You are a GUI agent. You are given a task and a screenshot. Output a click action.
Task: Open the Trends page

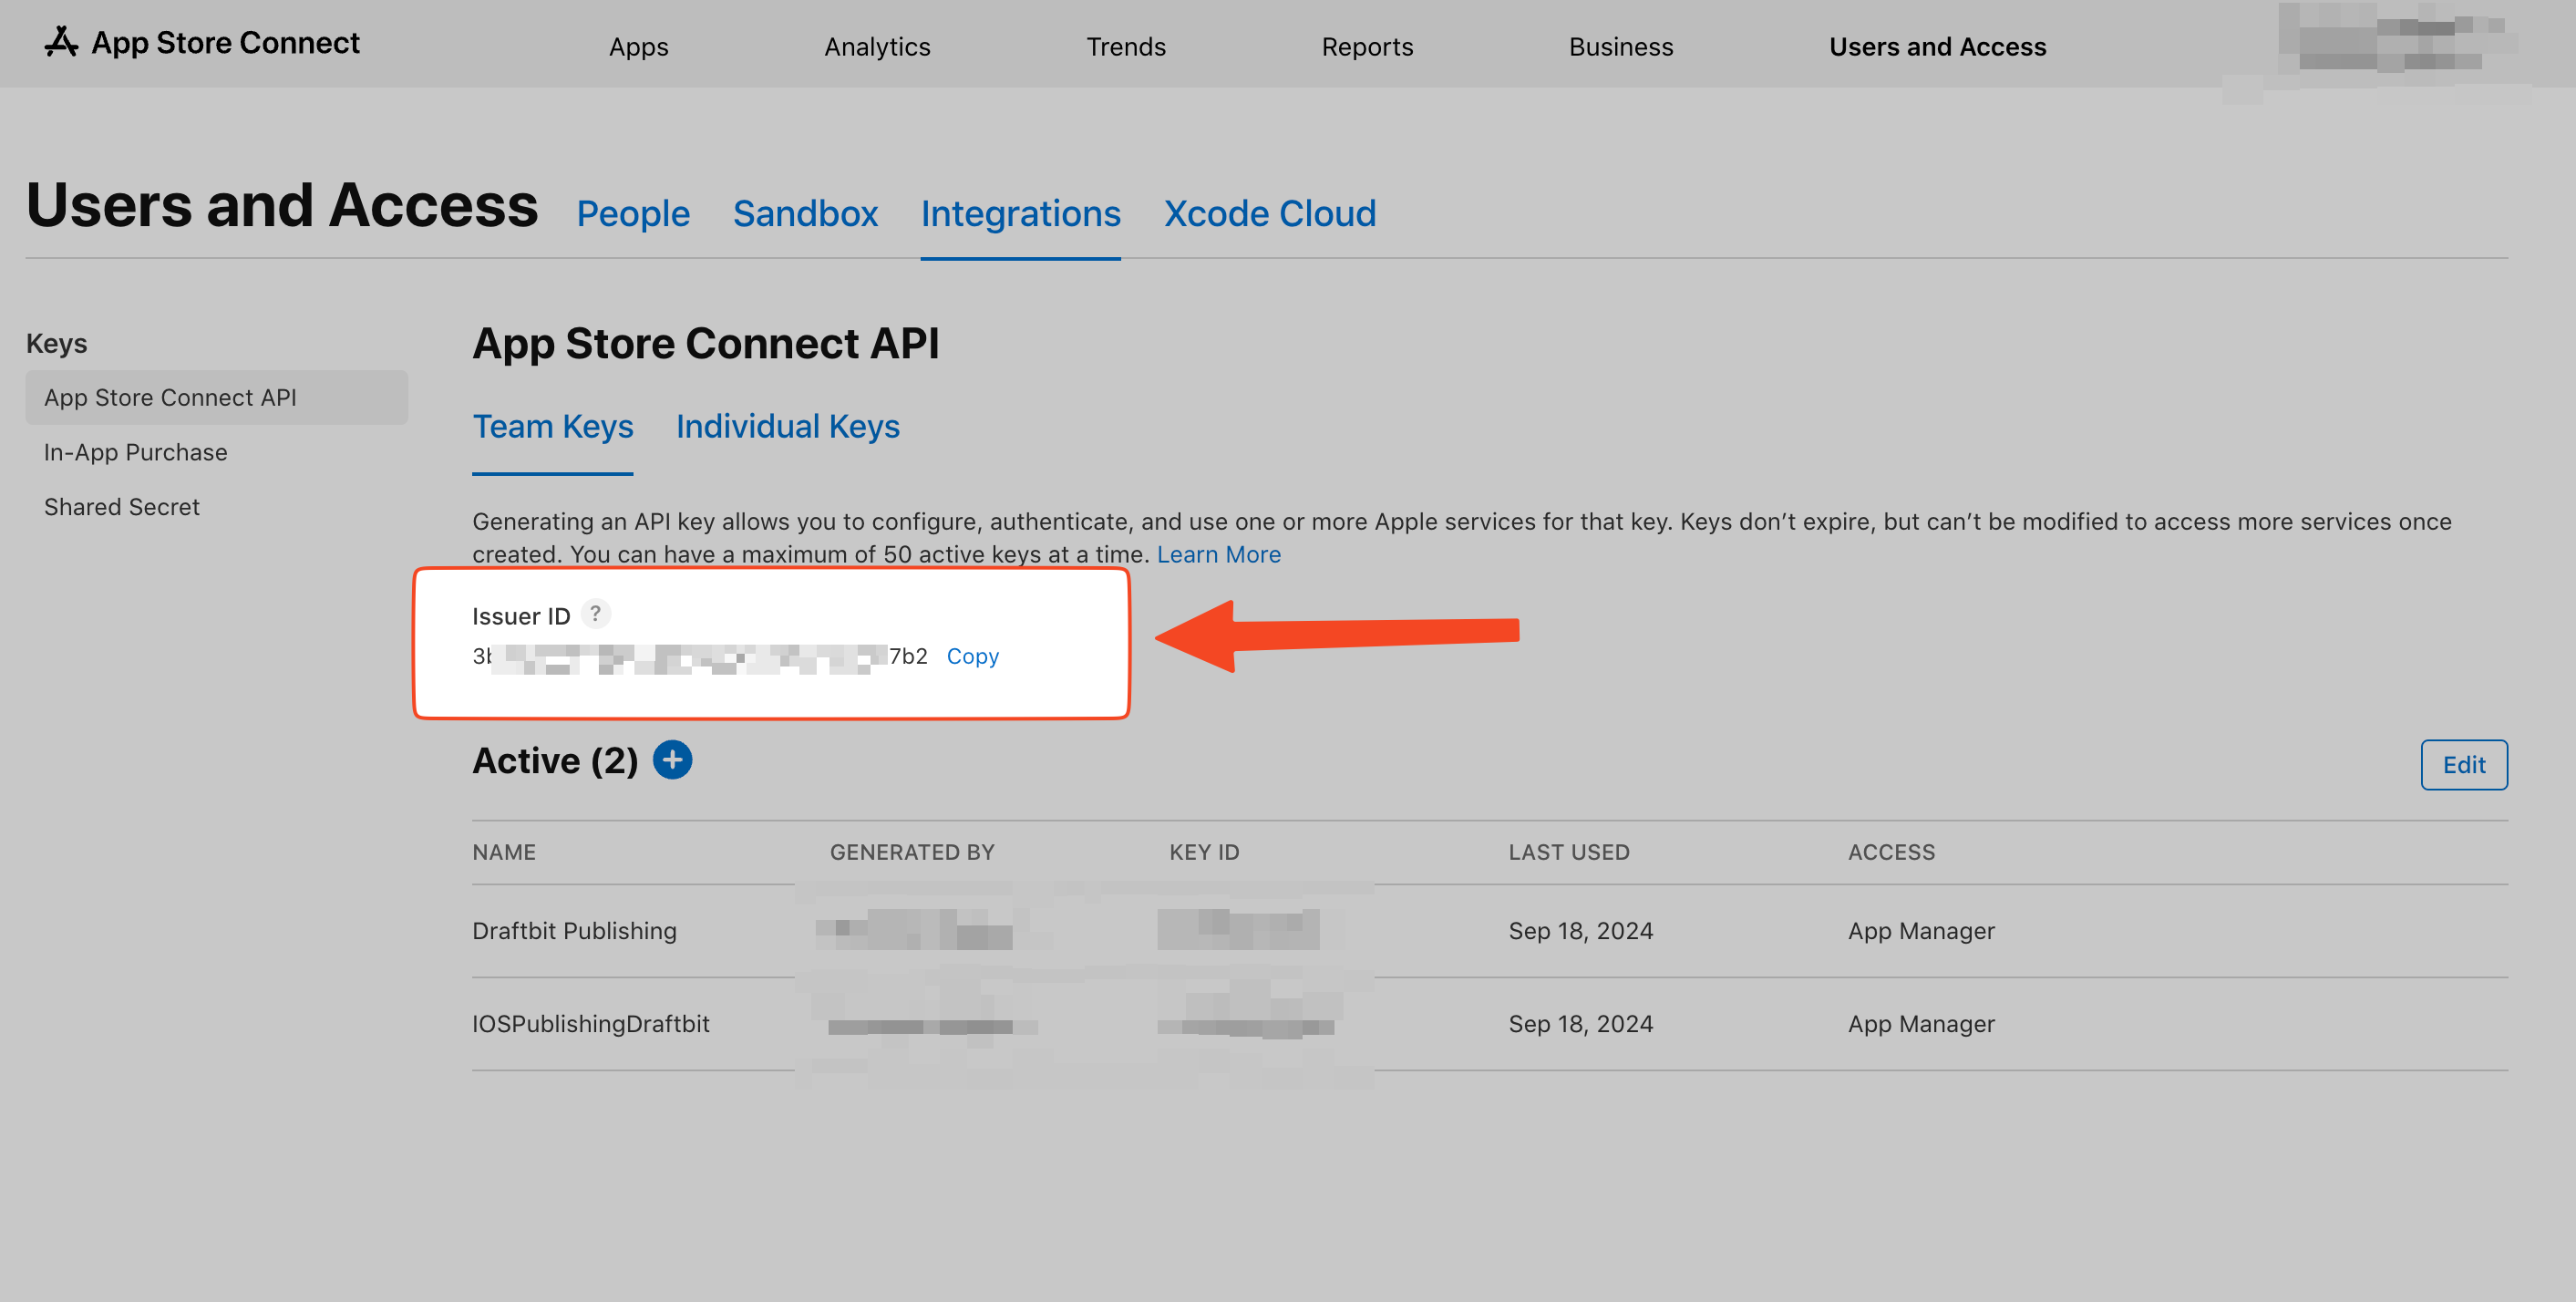[1126, 46]
